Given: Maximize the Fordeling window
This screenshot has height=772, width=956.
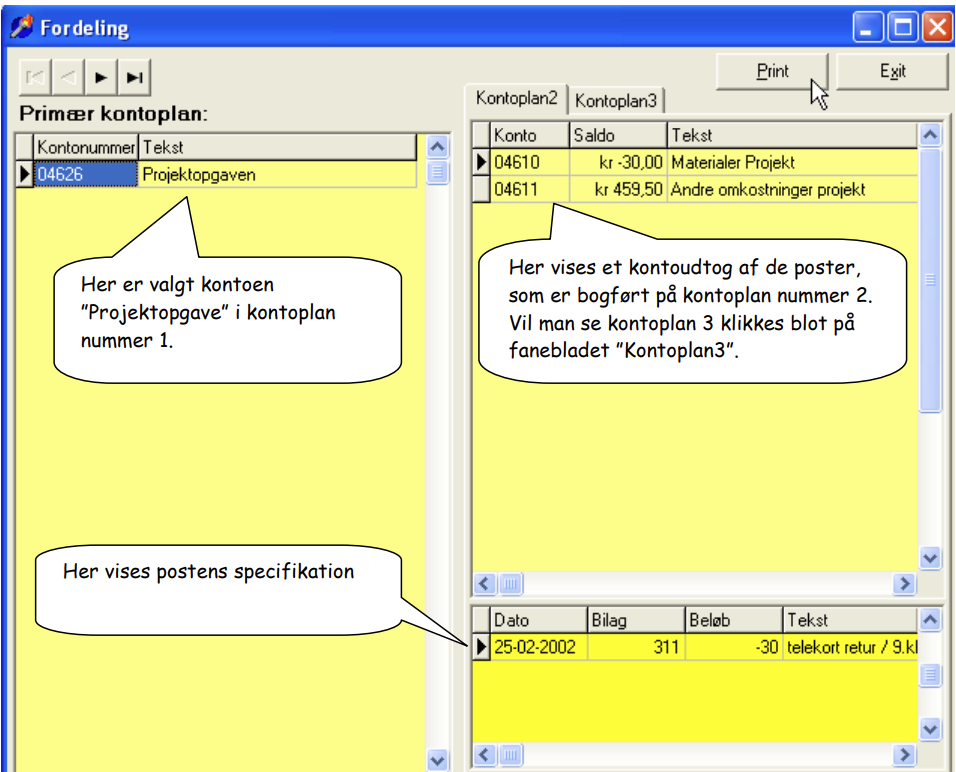Looking at the screenshot, I should (x=903, y=27).
